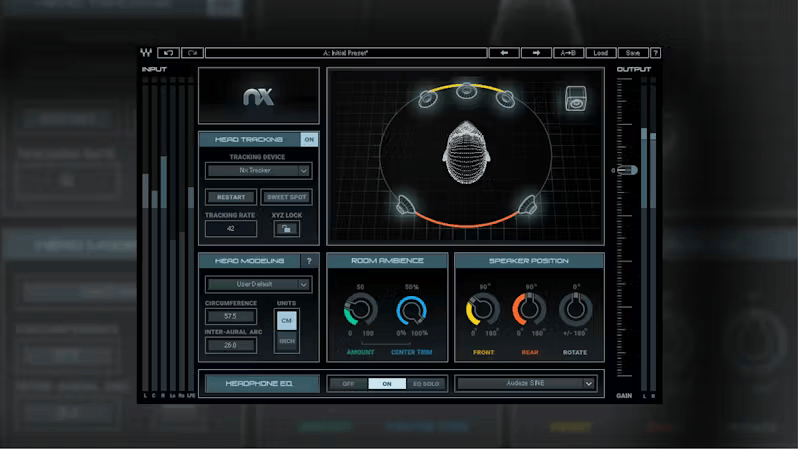Adjust the Rotate knob

(576, 309)
